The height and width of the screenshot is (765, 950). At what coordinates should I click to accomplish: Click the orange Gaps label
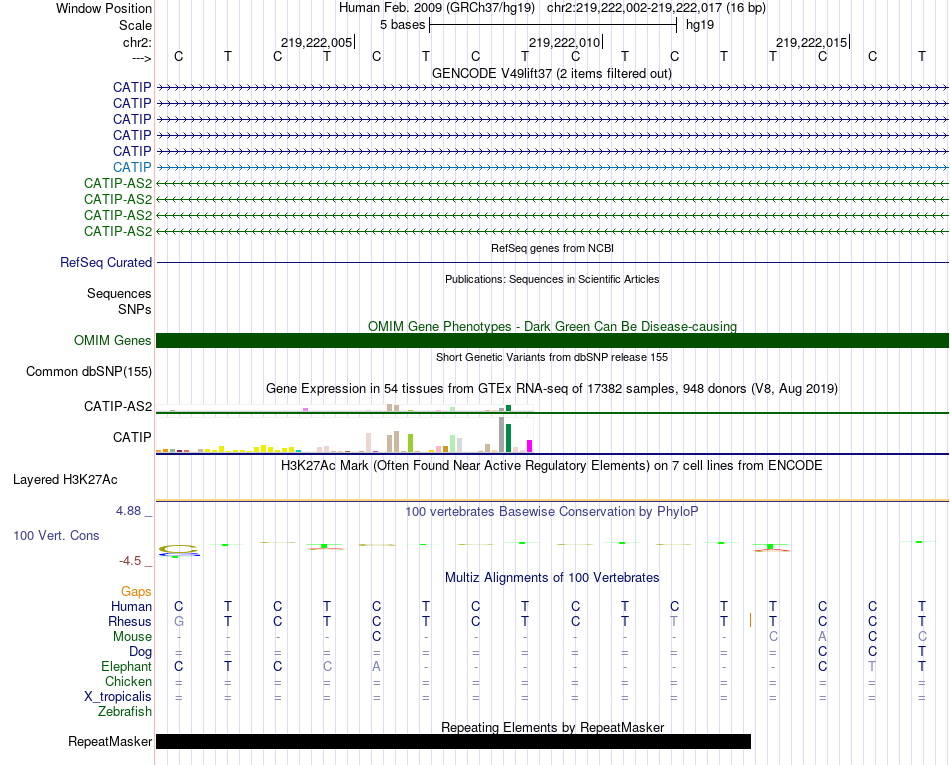click(x=136, y=591)
